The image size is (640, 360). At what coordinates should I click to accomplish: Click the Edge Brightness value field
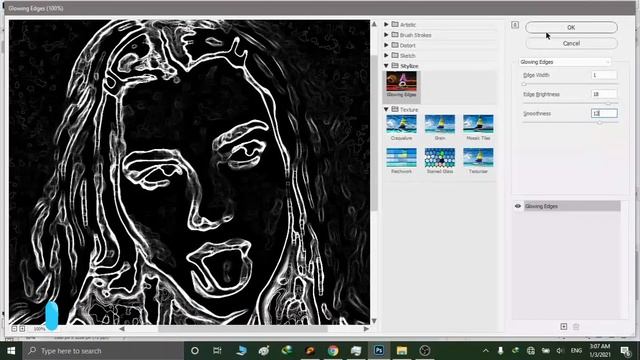coord(604,94)
